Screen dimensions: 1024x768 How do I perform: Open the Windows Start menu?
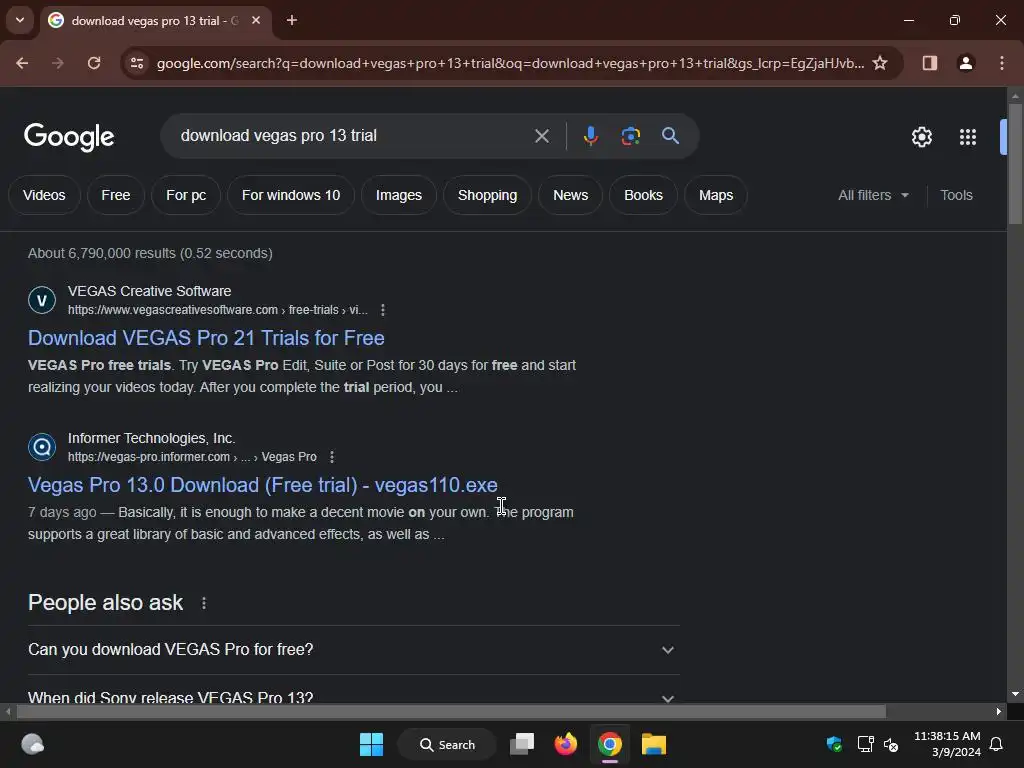(x=372, y=744)
